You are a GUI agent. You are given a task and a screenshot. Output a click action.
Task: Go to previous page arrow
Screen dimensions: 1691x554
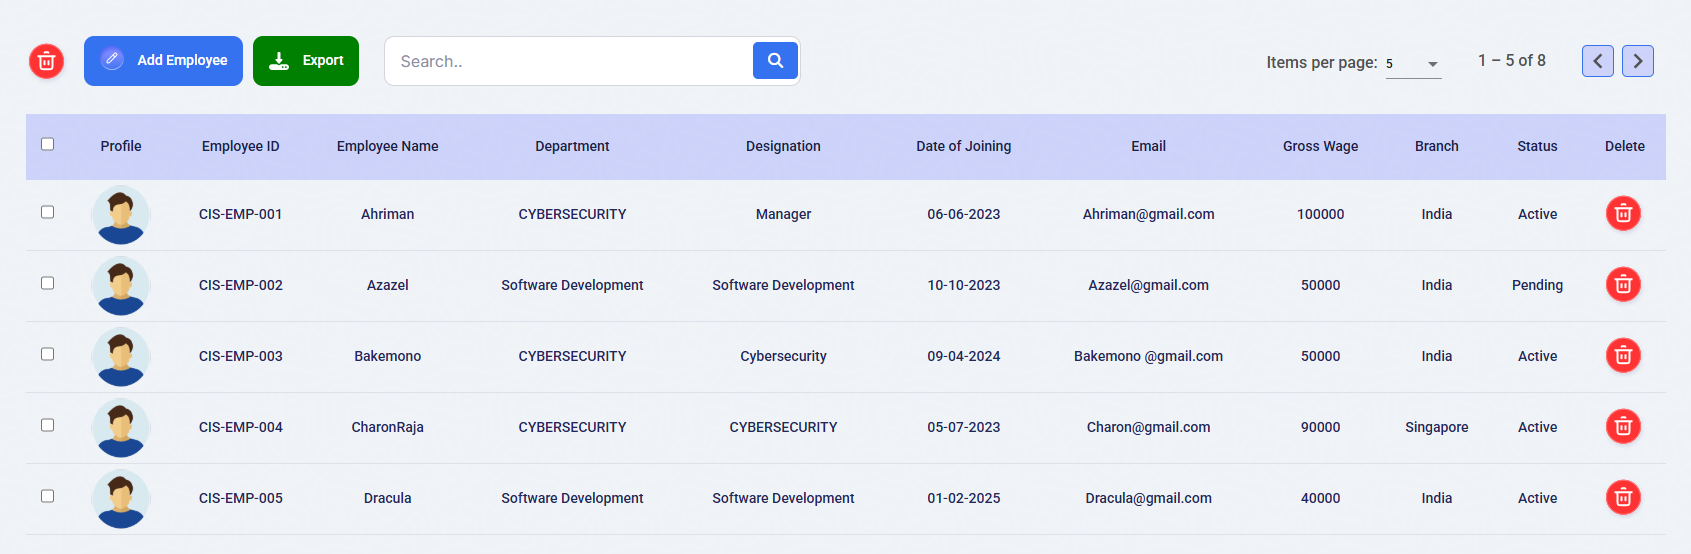1598,61
